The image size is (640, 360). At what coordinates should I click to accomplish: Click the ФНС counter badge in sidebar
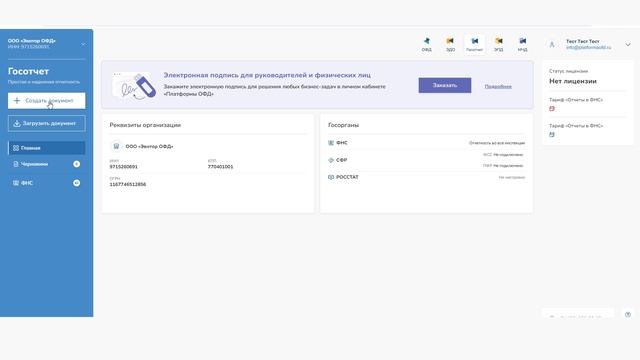[x=76, y=183]
